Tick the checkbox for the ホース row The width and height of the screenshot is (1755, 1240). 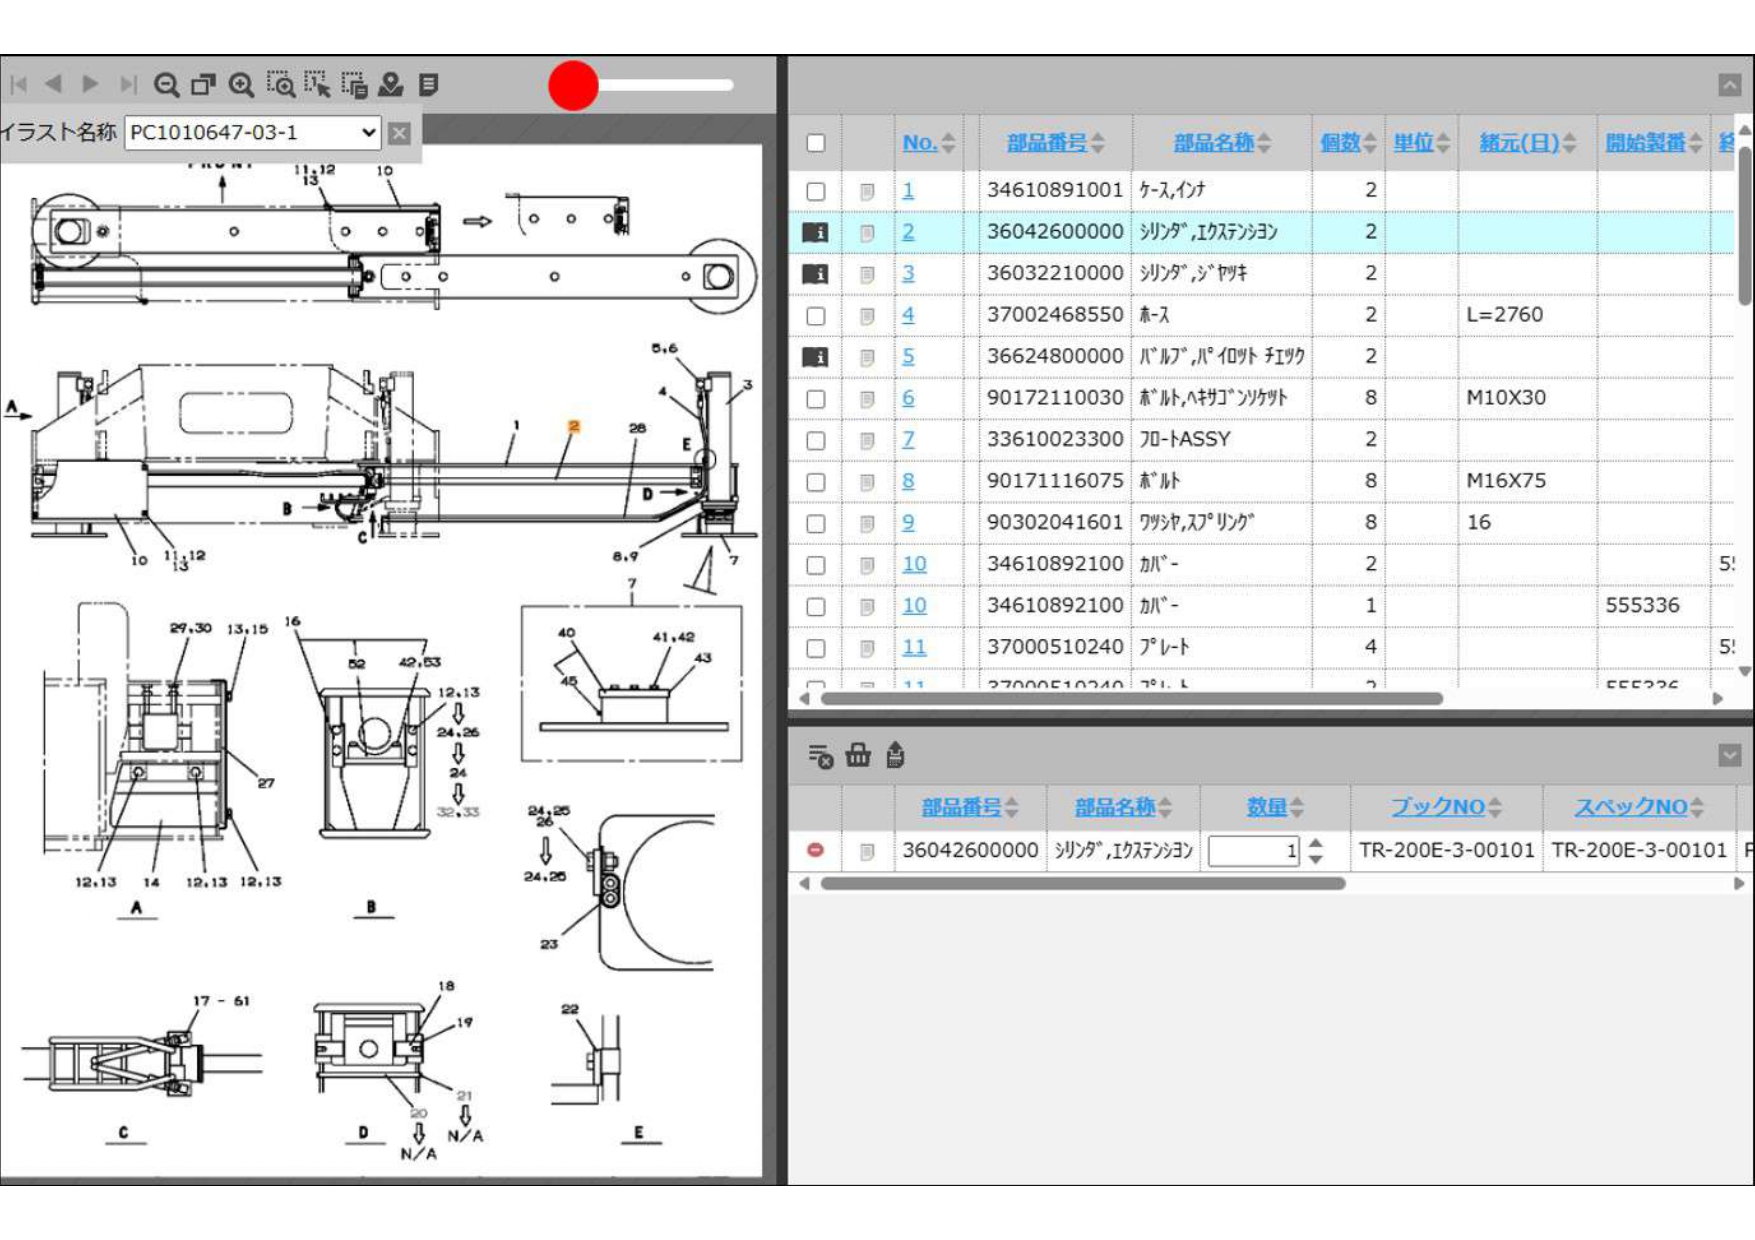(x=816, y=316)
